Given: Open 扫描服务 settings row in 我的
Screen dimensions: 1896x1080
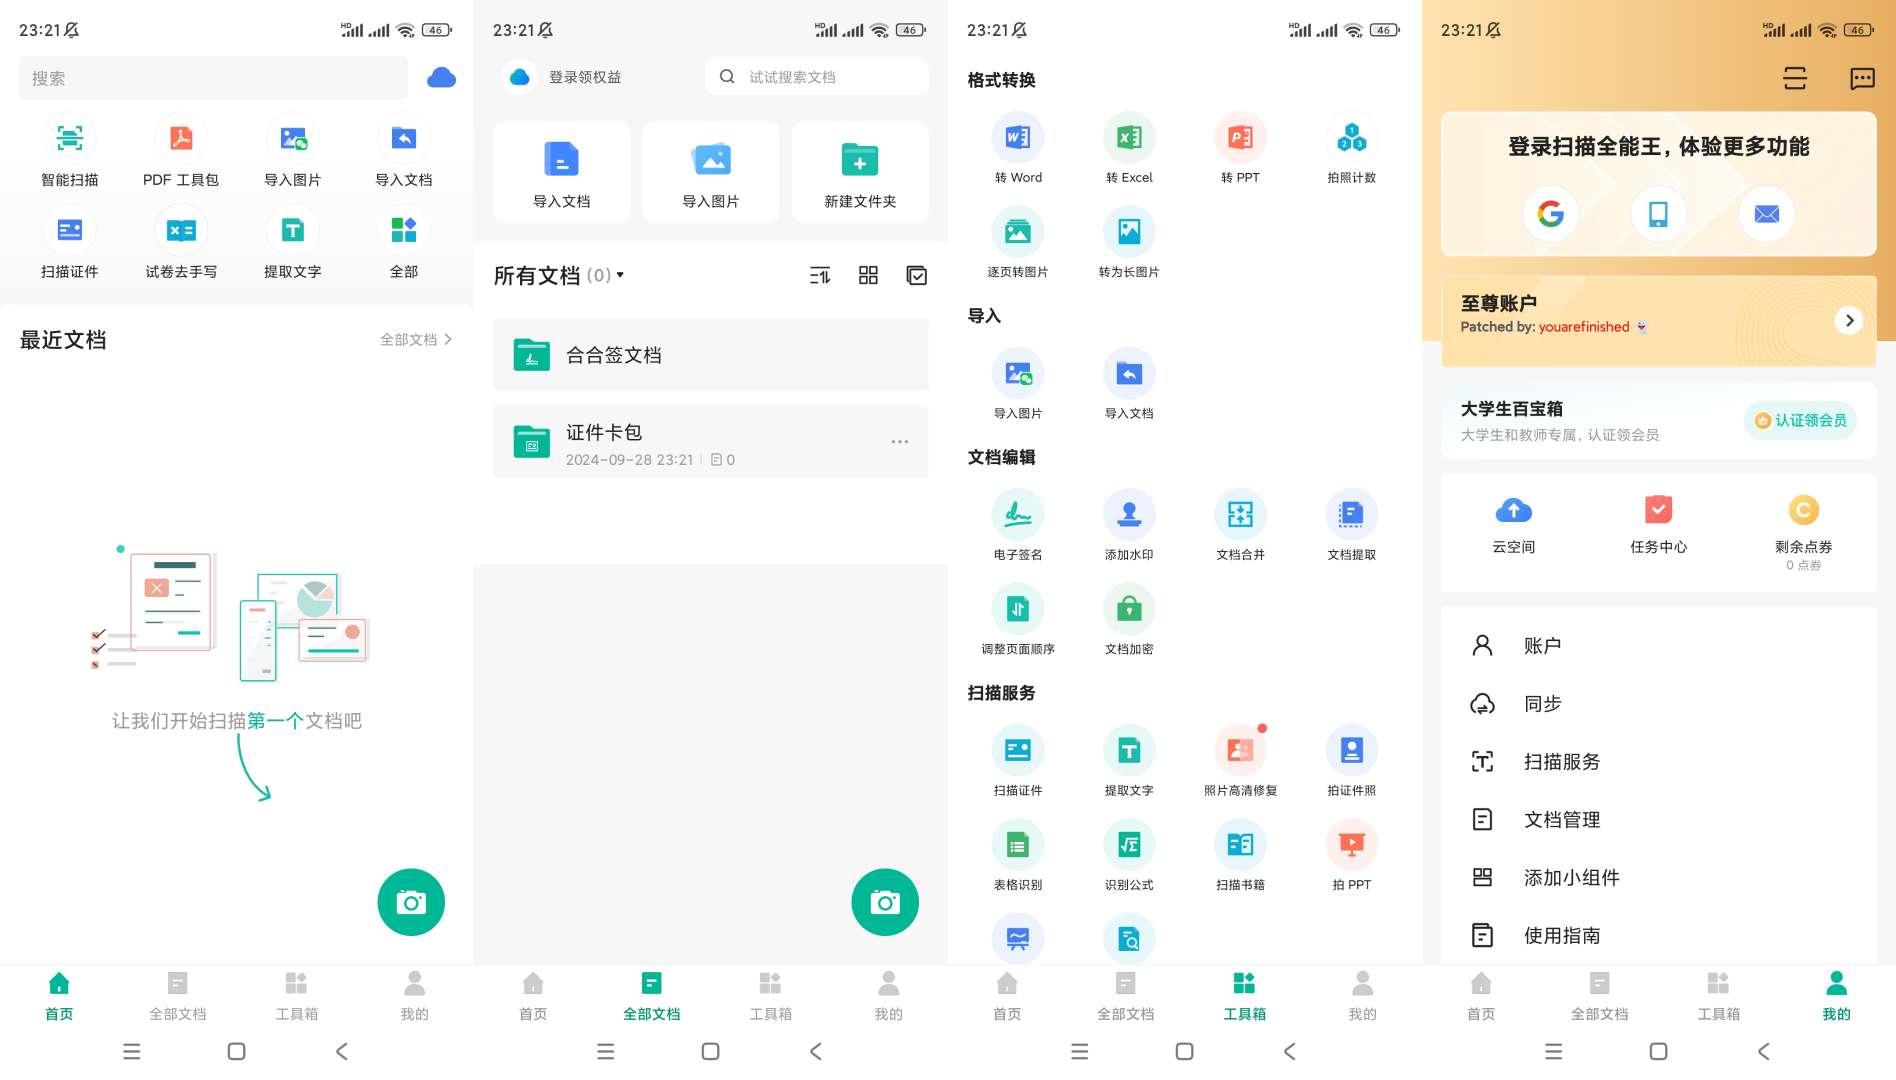Looking at the screenshot, I should (x=1658, y=762).
